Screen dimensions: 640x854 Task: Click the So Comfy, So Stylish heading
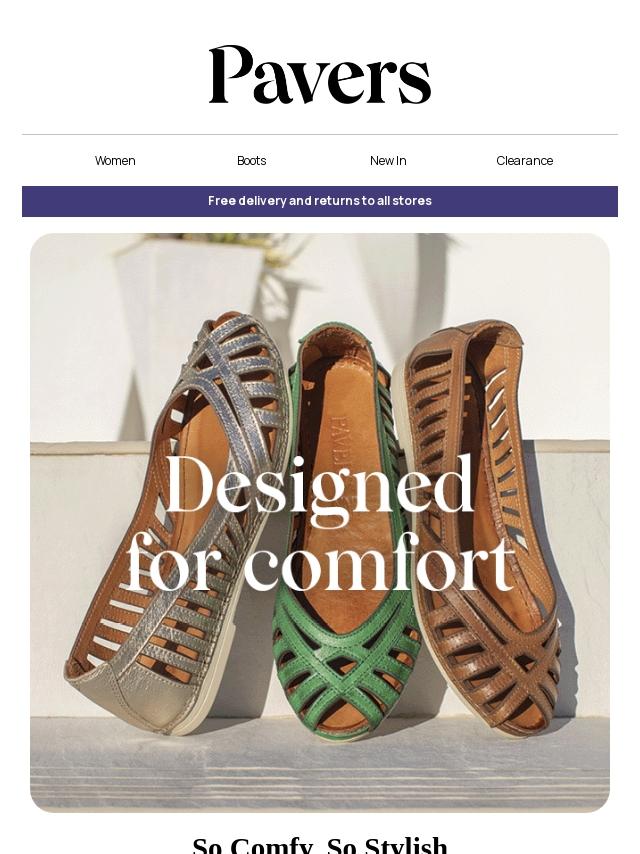pyautogui.click(x=320, y=844)
